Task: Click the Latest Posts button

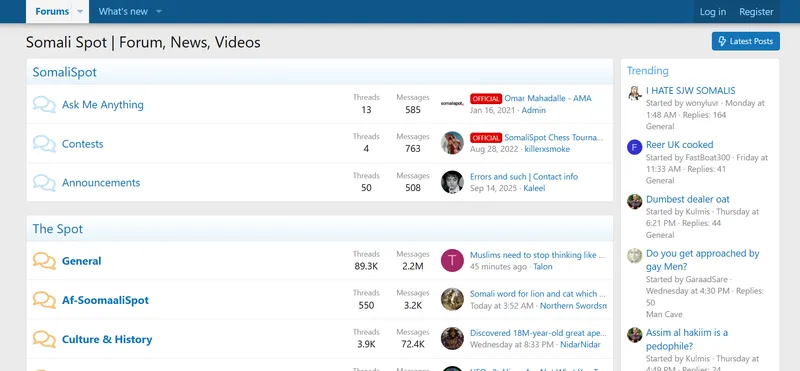Action: [745, 41]
